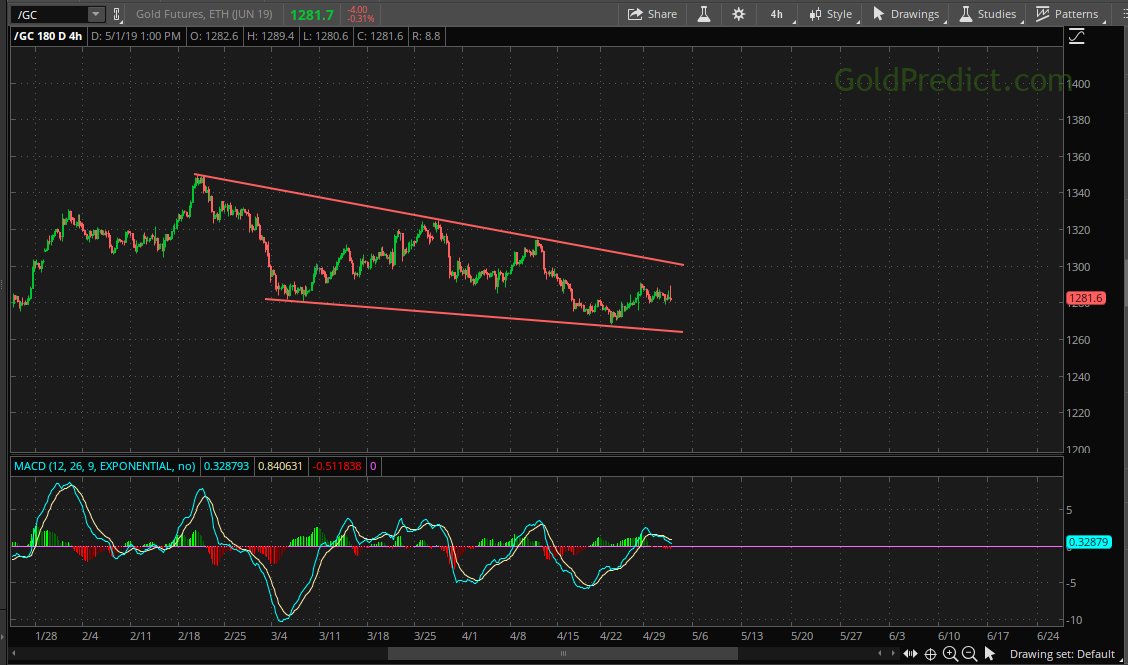
Task: Click the flask icon next to Share
Action: (704, 14)
